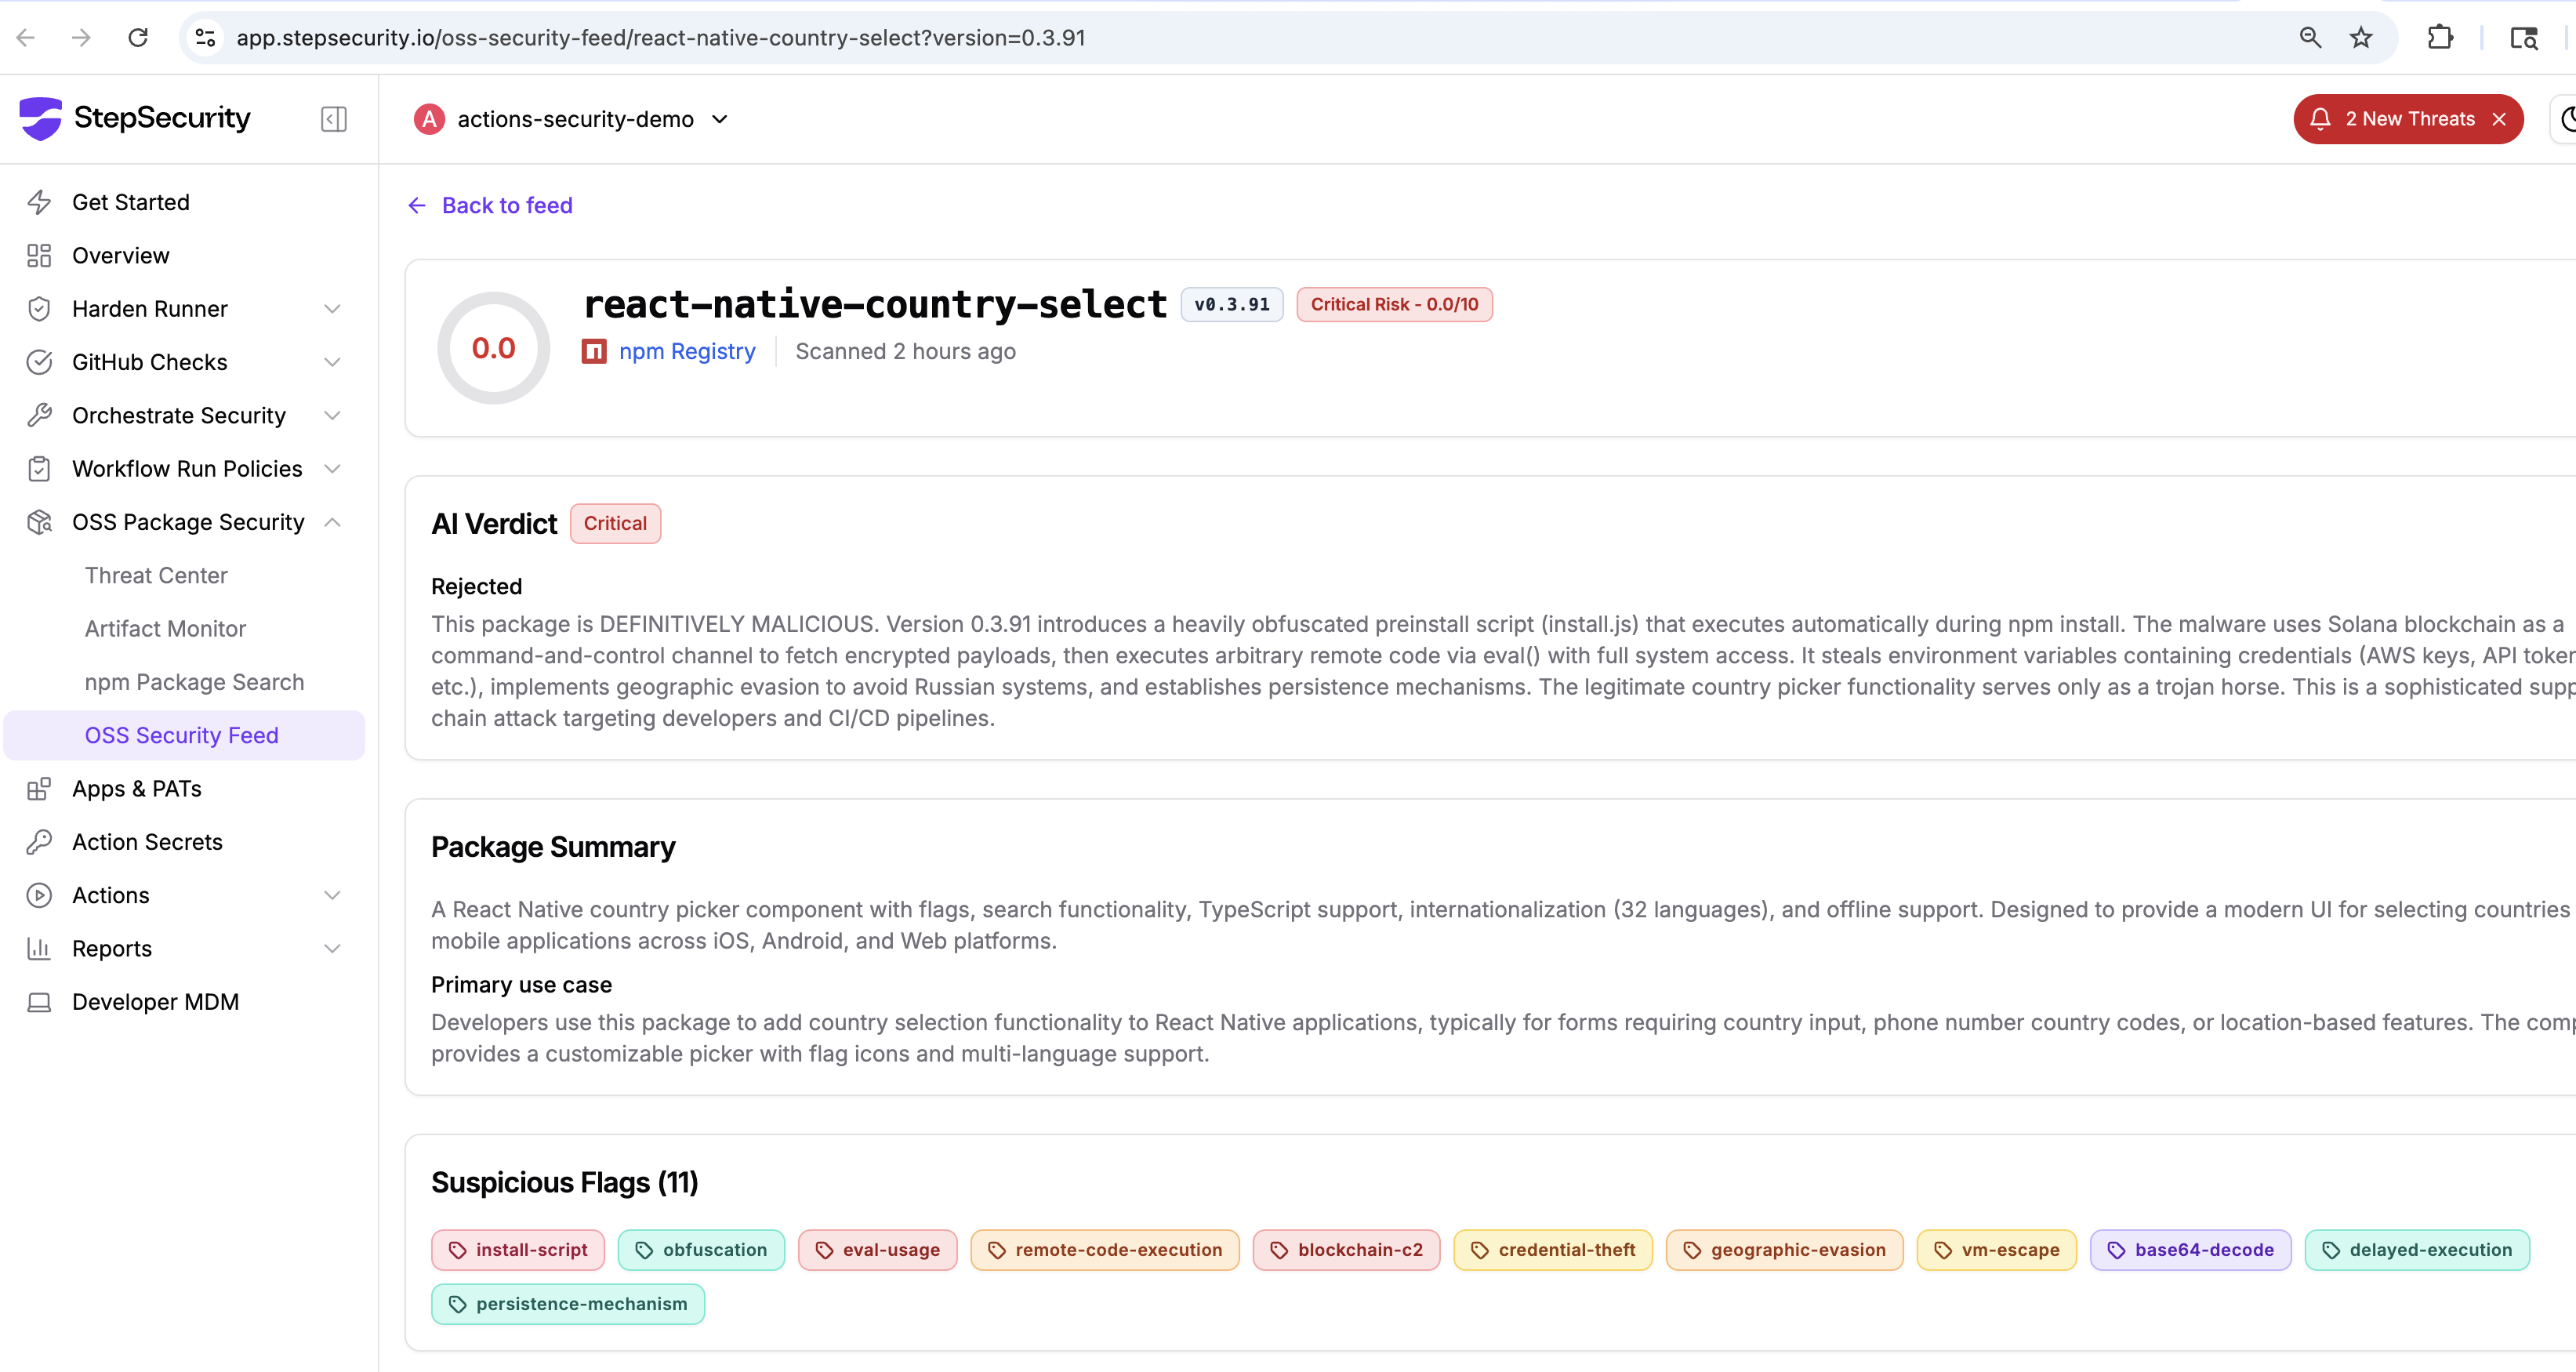The image size is (2576, 1372).
Task: Dismiss the 2 New Threats alert
Action: point(2499,119)
